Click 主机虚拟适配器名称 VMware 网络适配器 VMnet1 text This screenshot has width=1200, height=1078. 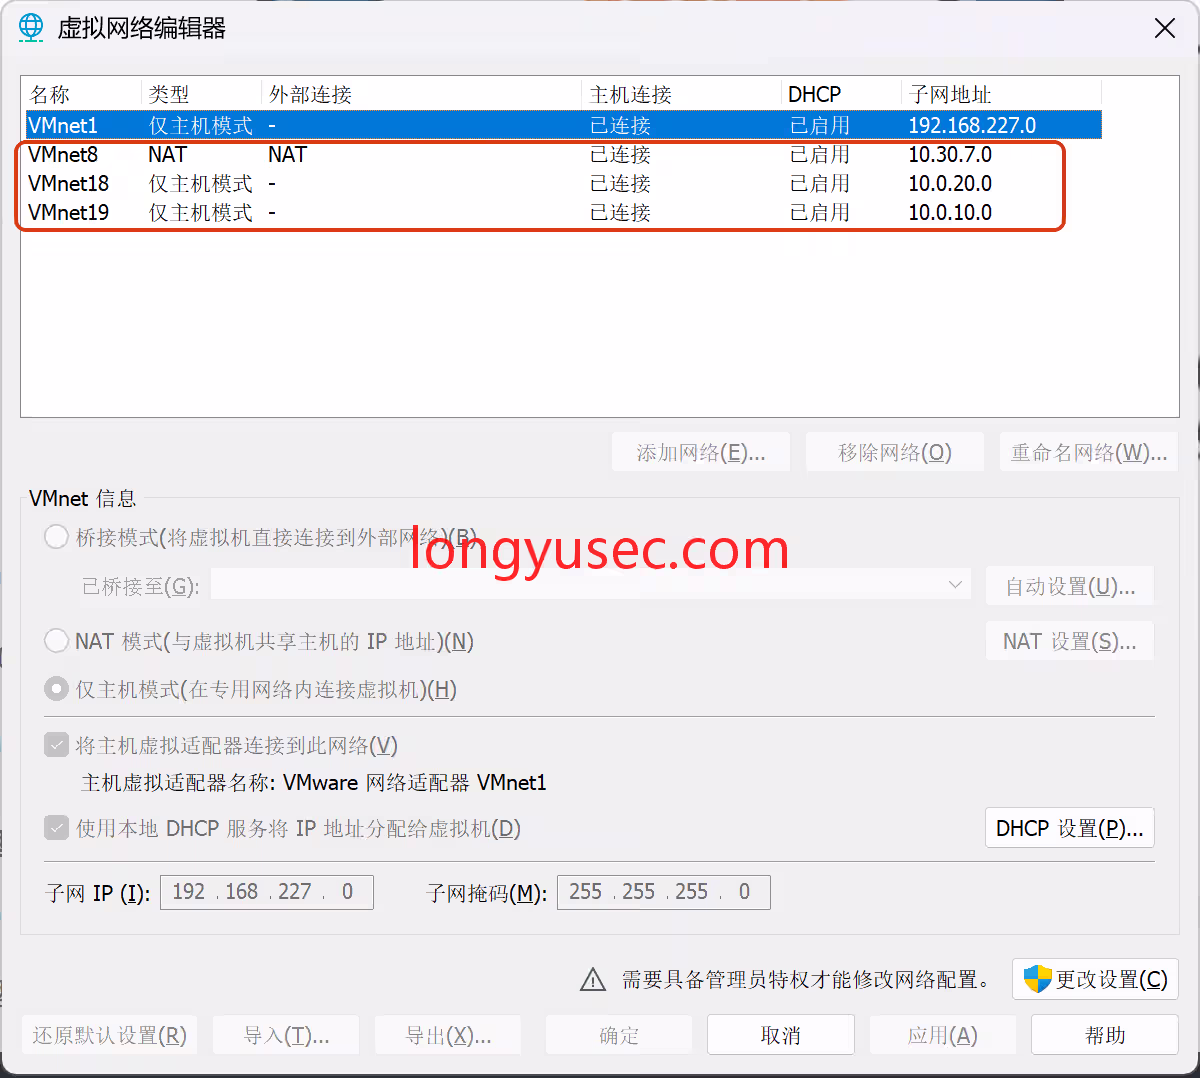click(x=313, y=782)
